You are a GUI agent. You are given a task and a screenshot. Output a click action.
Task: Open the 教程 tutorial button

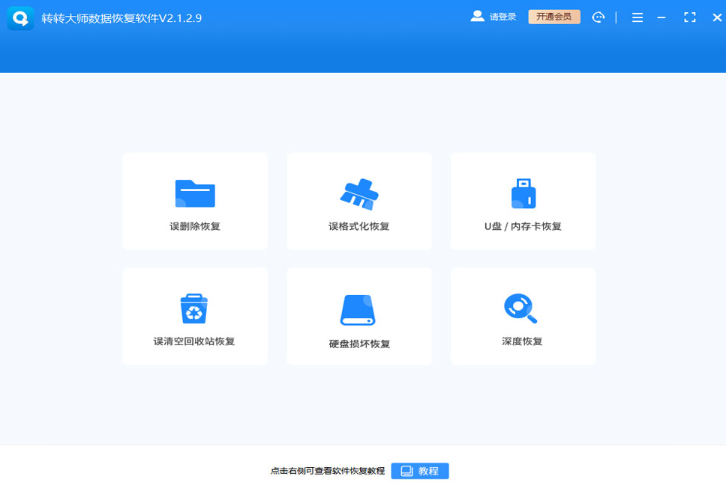[x=420, y=471]
